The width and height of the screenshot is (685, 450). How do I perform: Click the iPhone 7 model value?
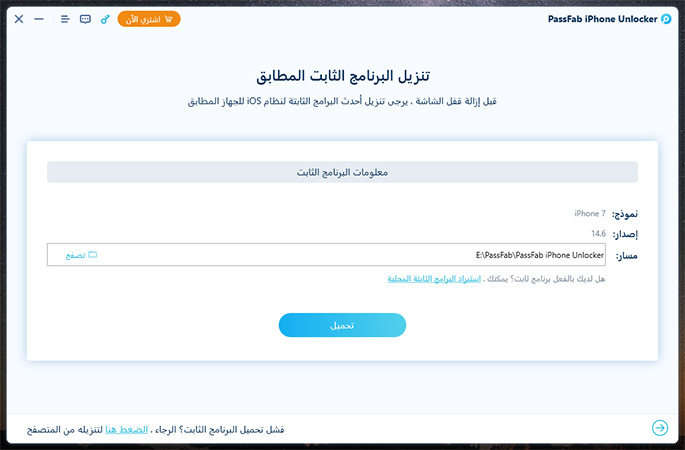click(590, 214)
